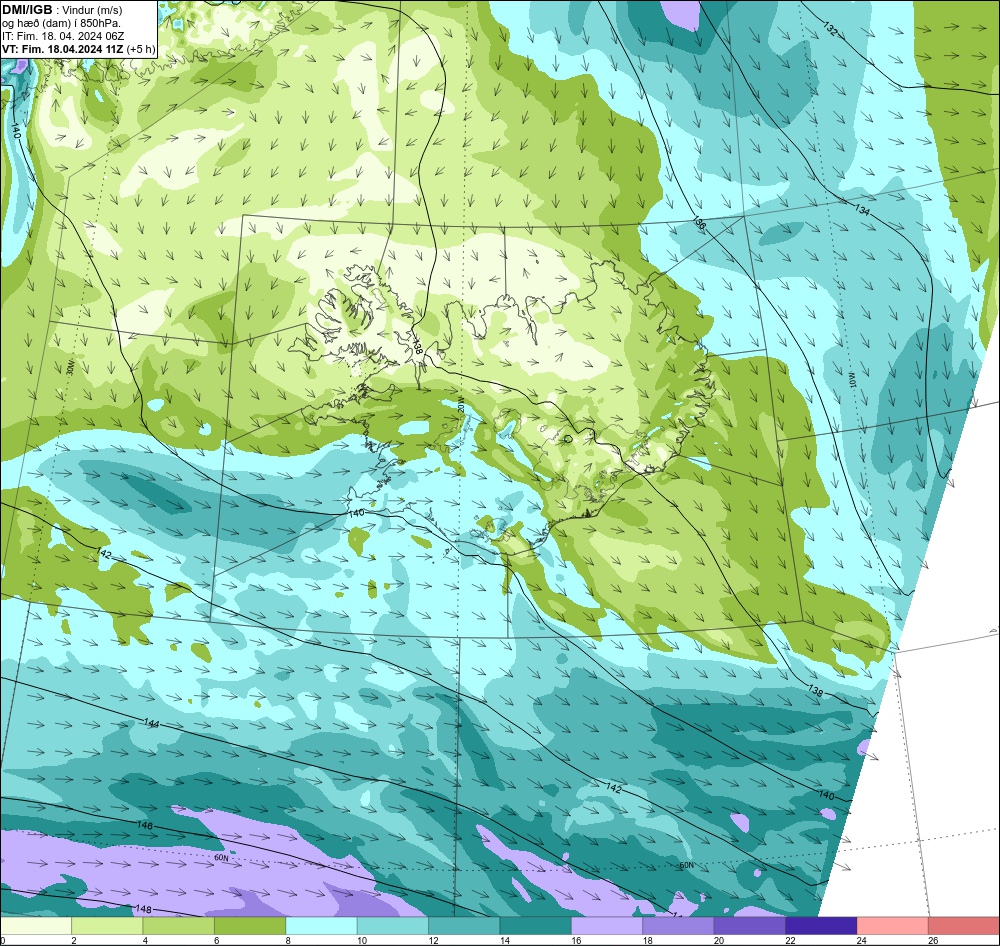Select the 14–16 m/s dark teal legend swatch
This screenshot has height=946, width=1000.
click(x=536, y=926)
